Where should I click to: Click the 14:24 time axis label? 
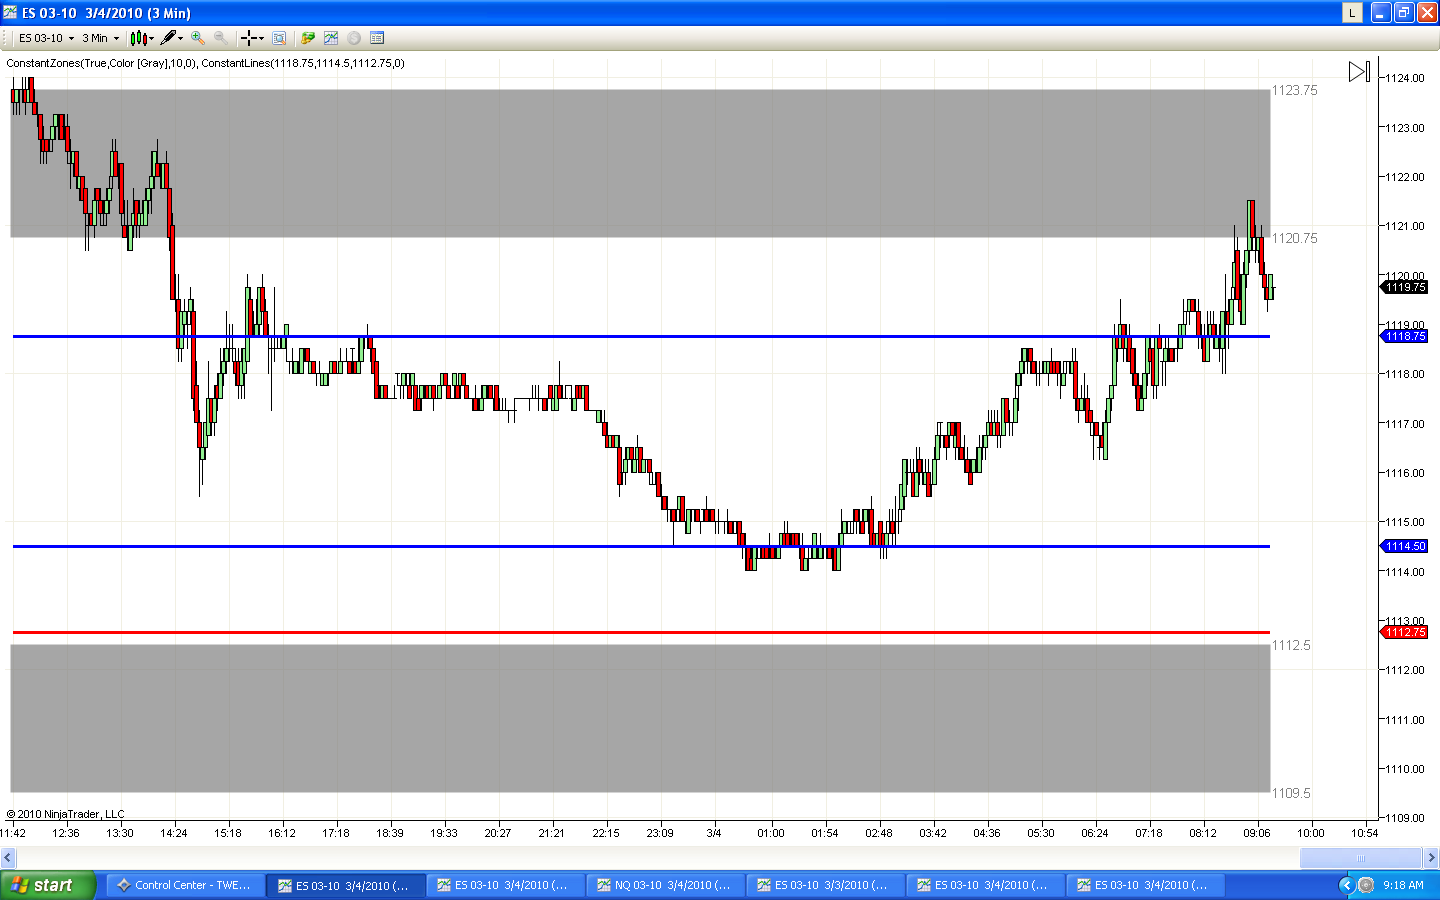[x=174, y=833]
